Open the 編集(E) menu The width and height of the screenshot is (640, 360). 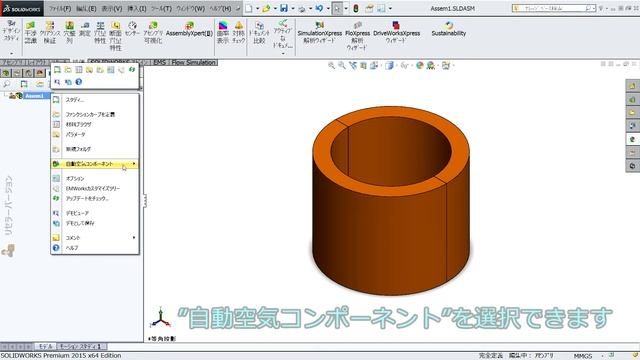pos(86,8)
